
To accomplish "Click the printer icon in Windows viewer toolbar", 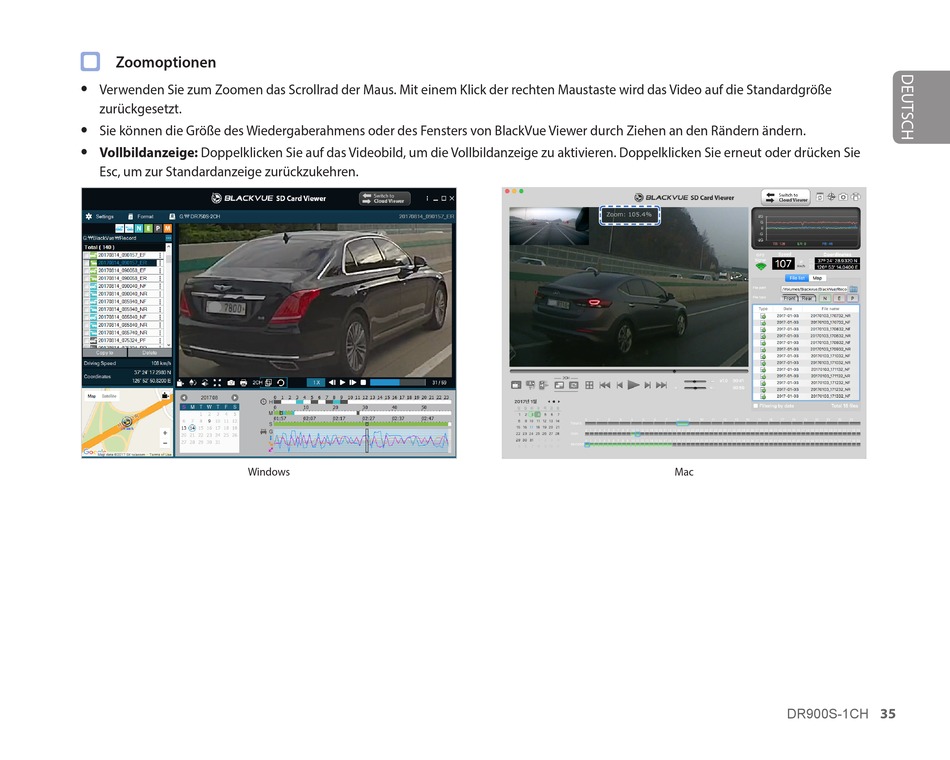I will 244,382.
